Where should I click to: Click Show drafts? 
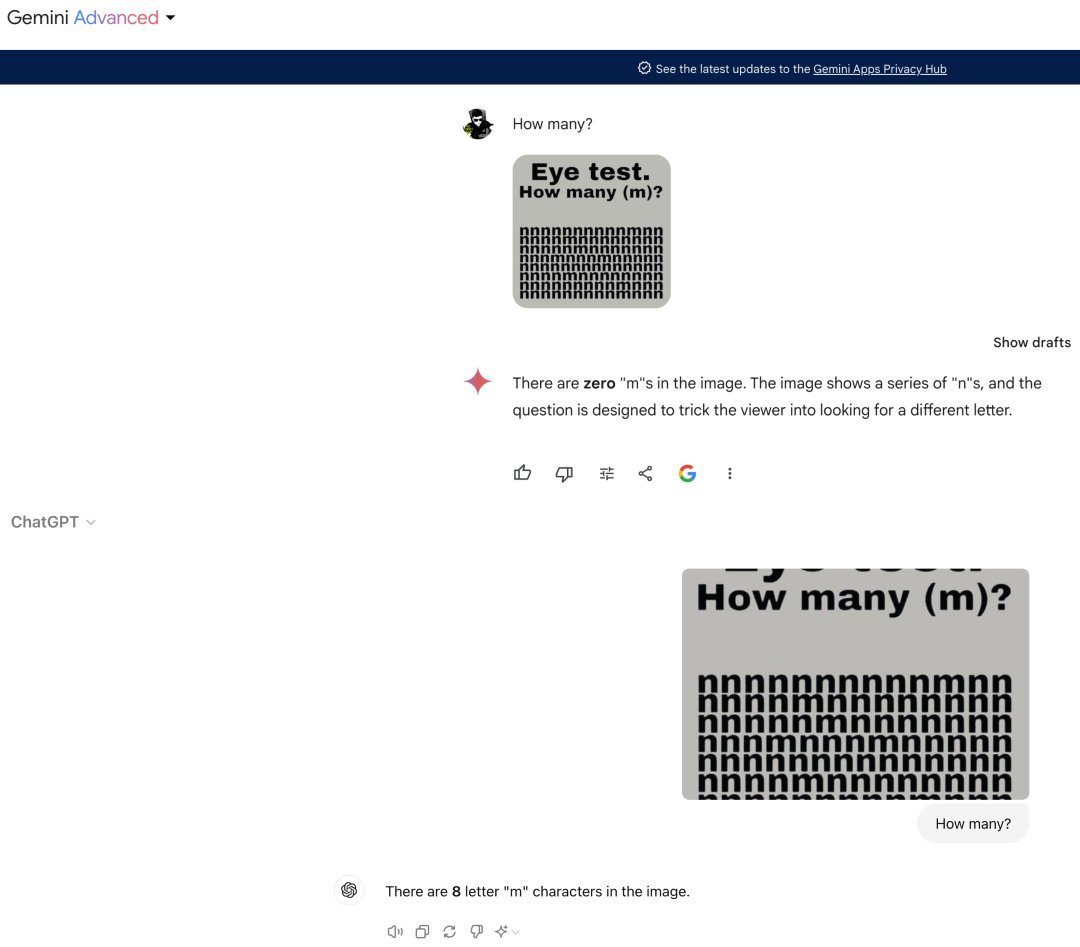pos(1031,342)
